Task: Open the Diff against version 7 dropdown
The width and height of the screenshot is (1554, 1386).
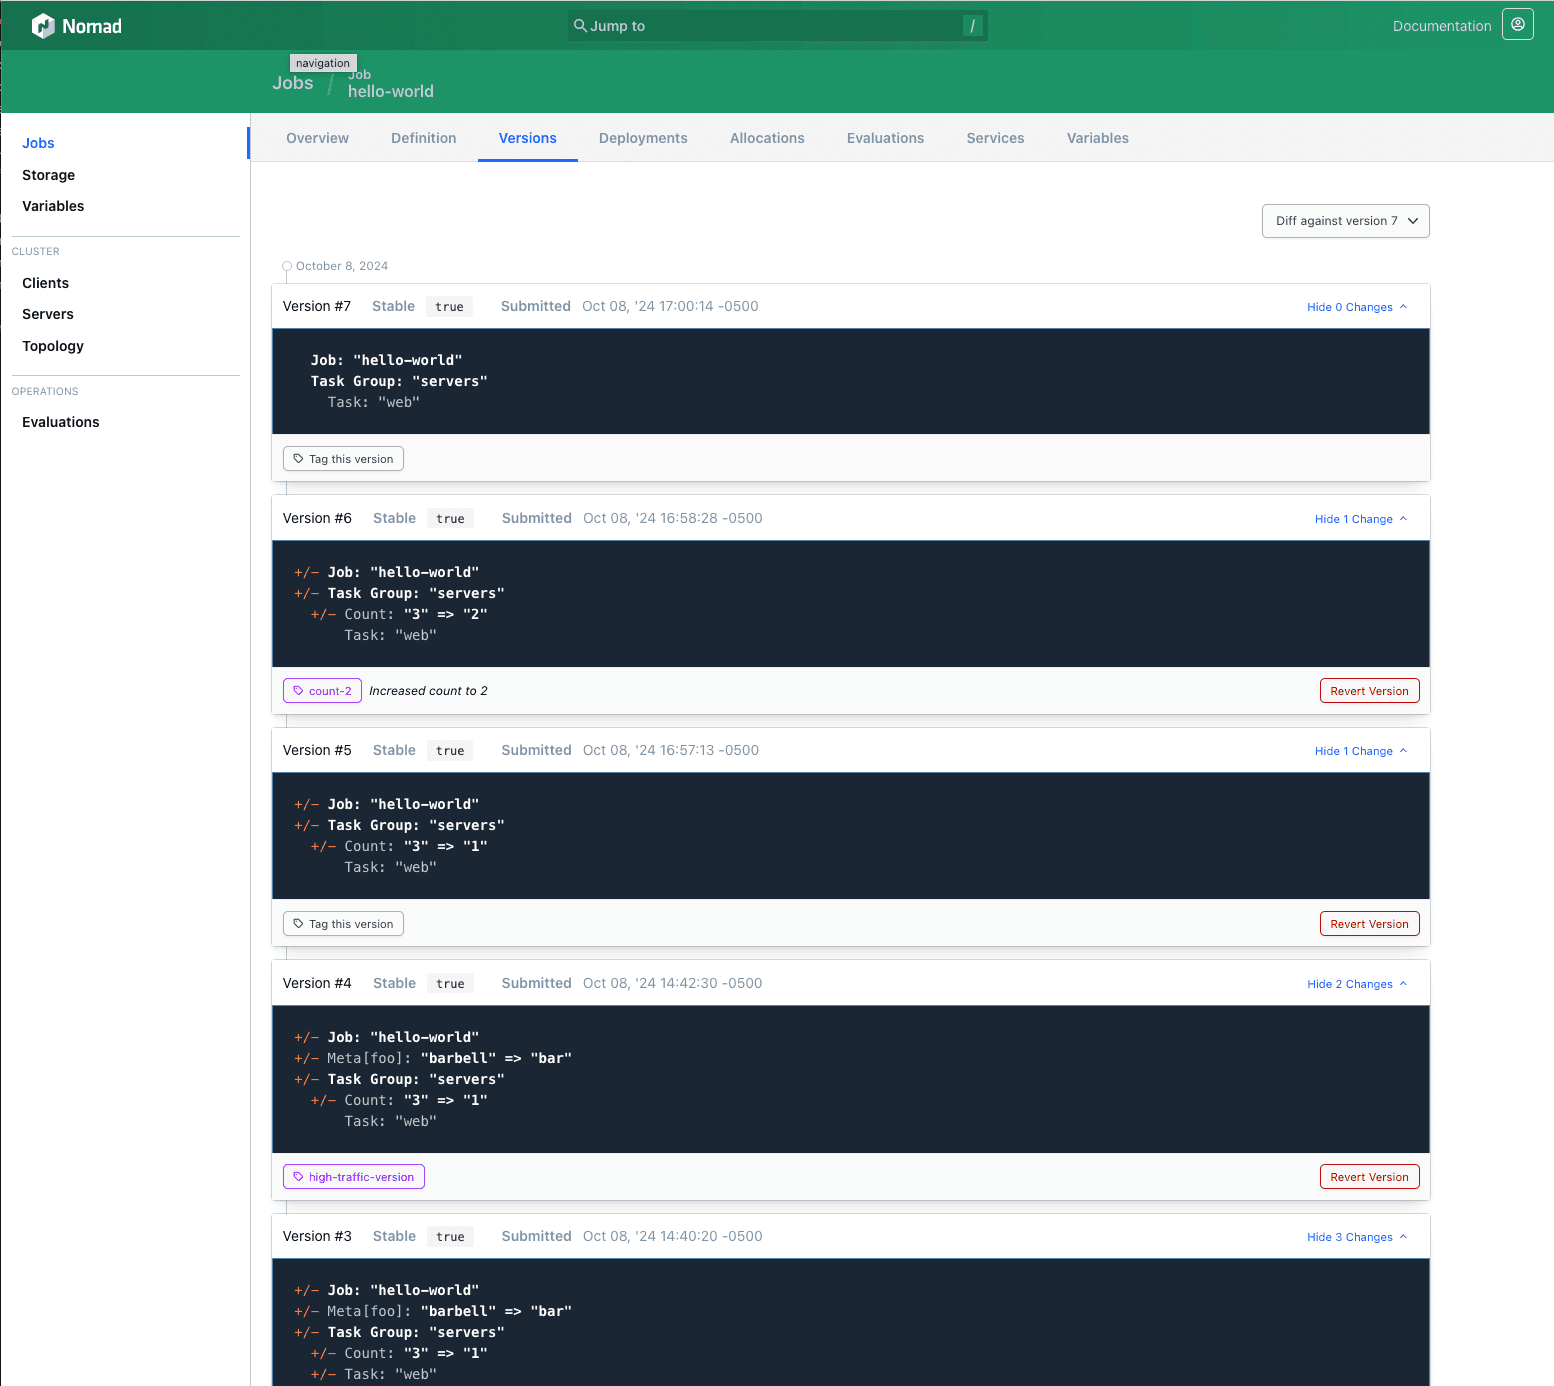Action: tap(1345, 221)
